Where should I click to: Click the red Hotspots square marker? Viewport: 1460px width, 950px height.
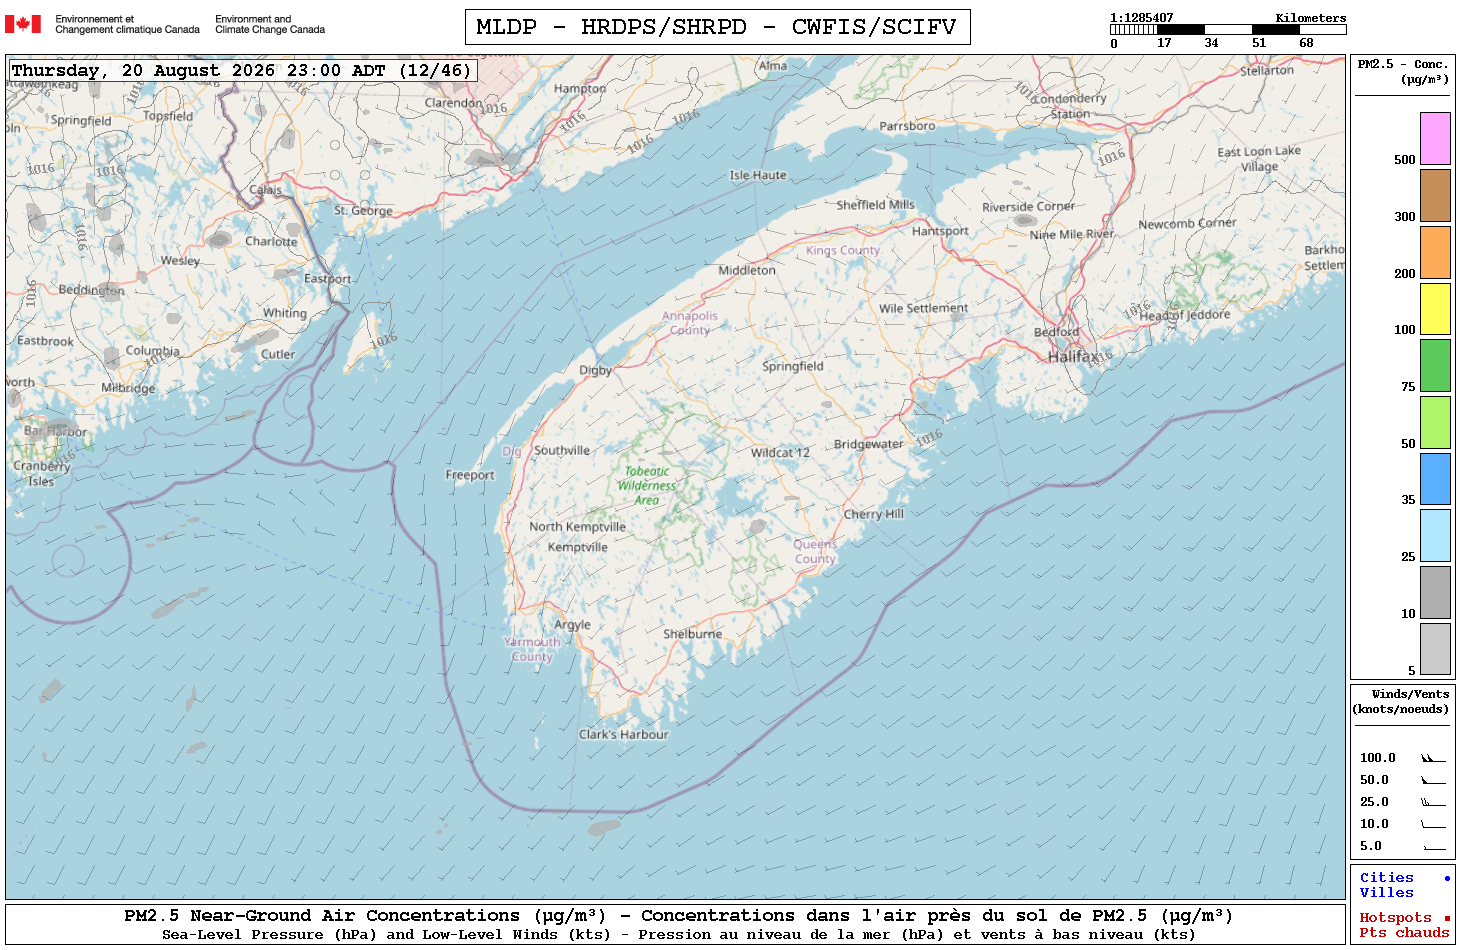[1447, 918]
